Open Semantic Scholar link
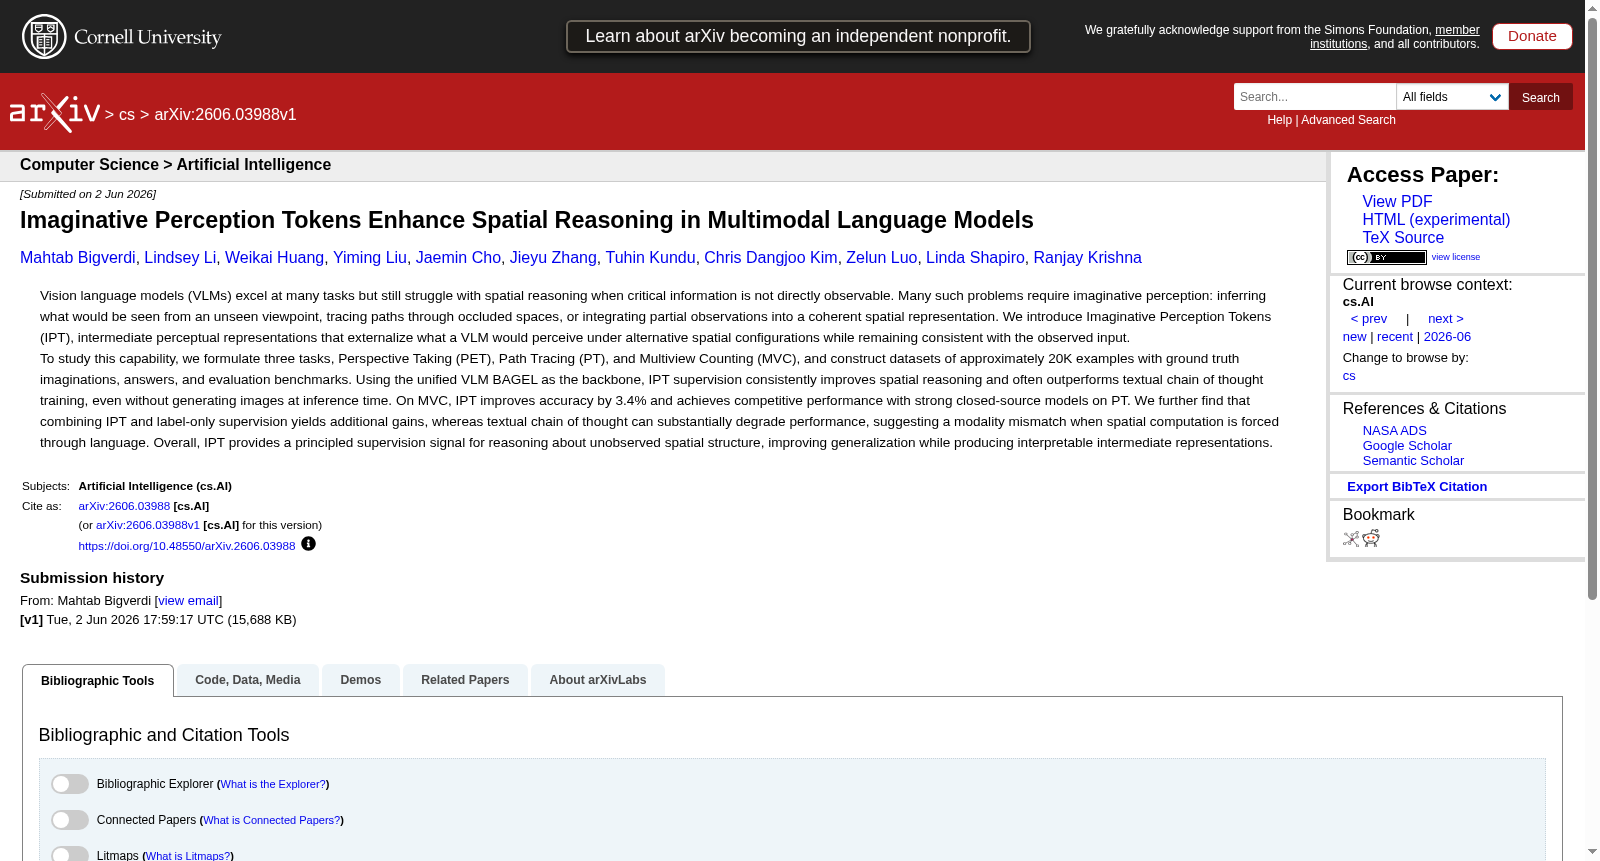The width and height of the screenshot is (1600, 861). [1413, 461]
